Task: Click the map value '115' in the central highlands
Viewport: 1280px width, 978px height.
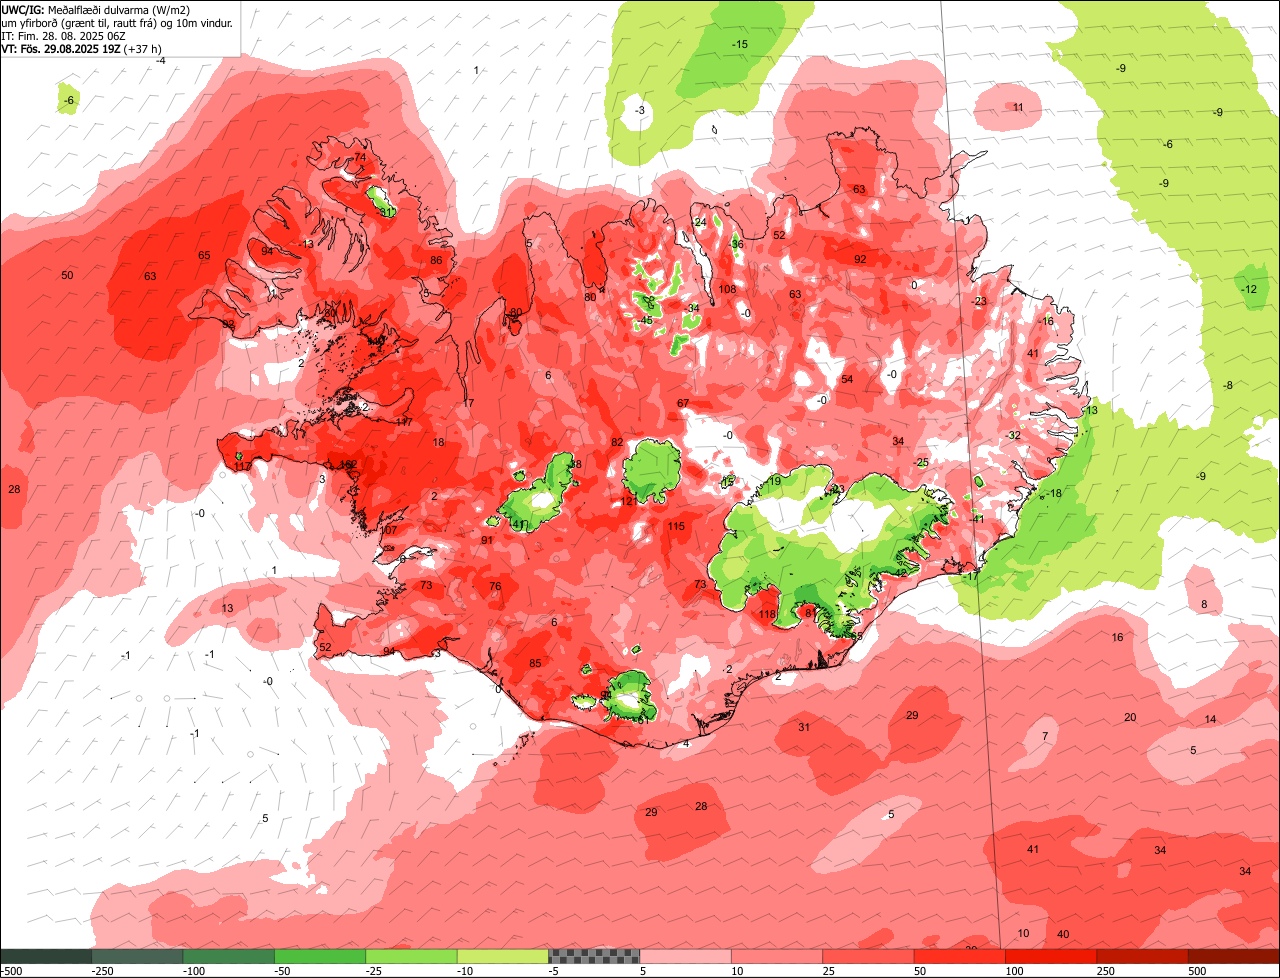Action: pos(676,526)
